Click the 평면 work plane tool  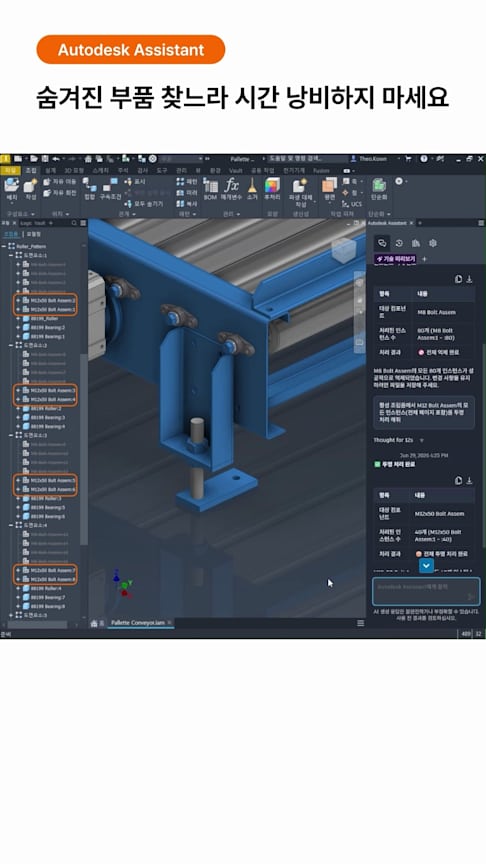(330, 190)
